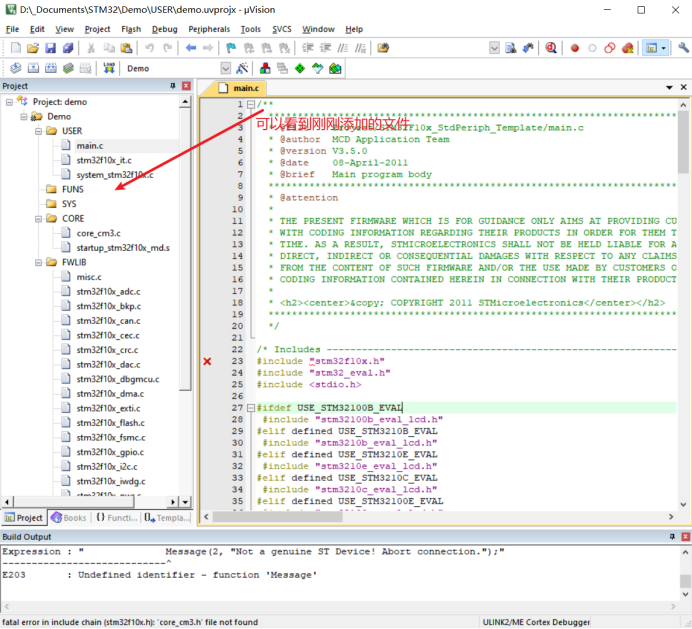The height and width of the screenshot is (629, 692).
Task: Close the Project panel
Action: coord(186,86)
